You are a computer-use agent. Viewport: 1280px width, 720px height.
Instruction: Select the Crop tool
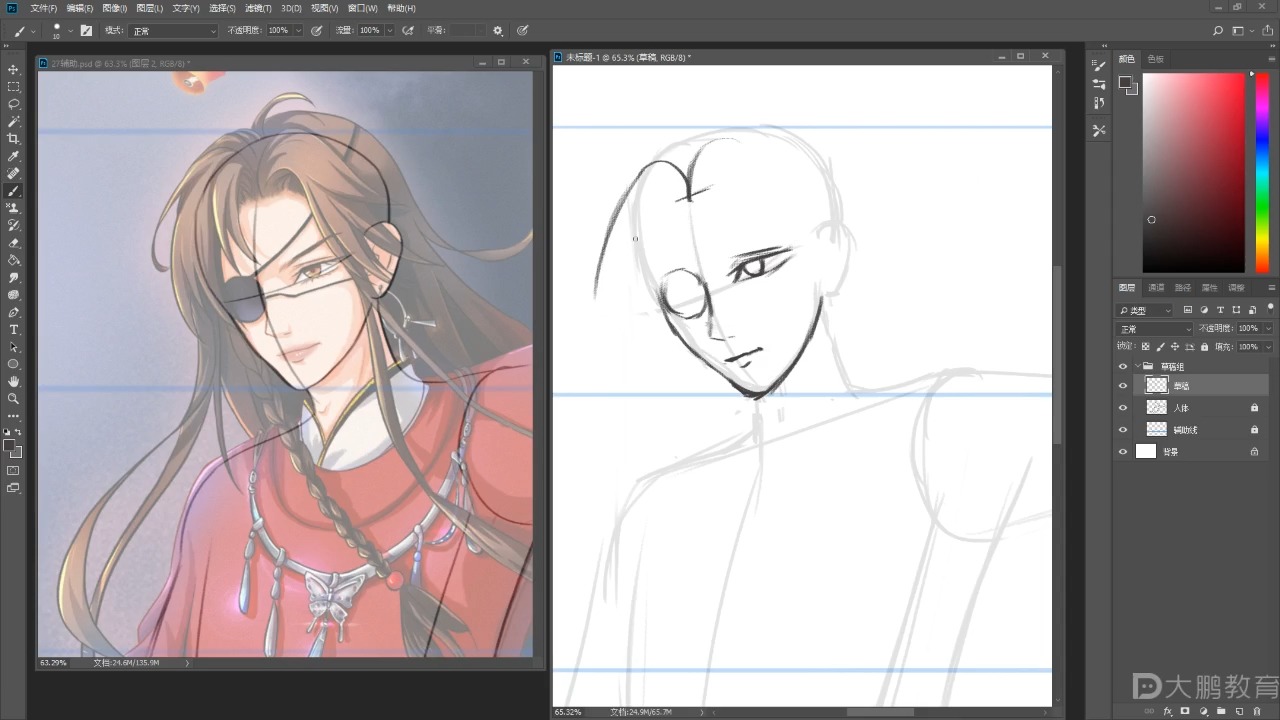[x=13, y=139]
